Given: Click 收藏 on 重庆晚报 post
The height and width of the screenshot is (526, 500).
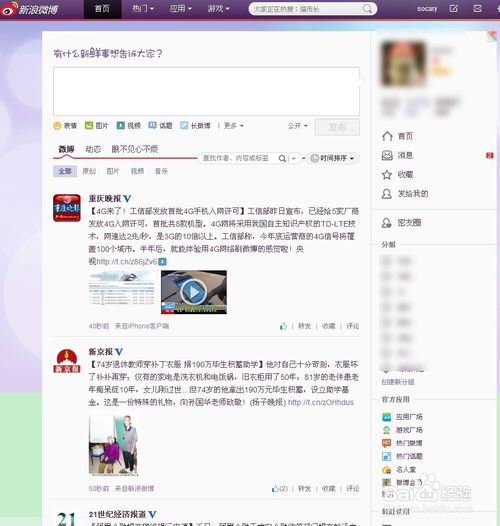Looking at the screenshot, I should [x=329, y=326].
